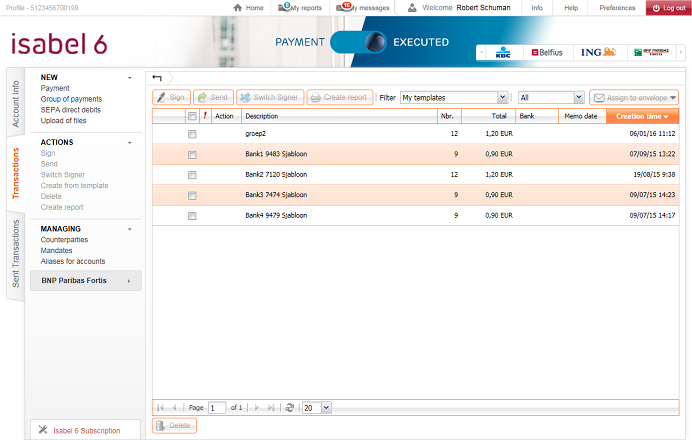Expand the BNP Paribas Fortis panel

[x=86, y=281]
